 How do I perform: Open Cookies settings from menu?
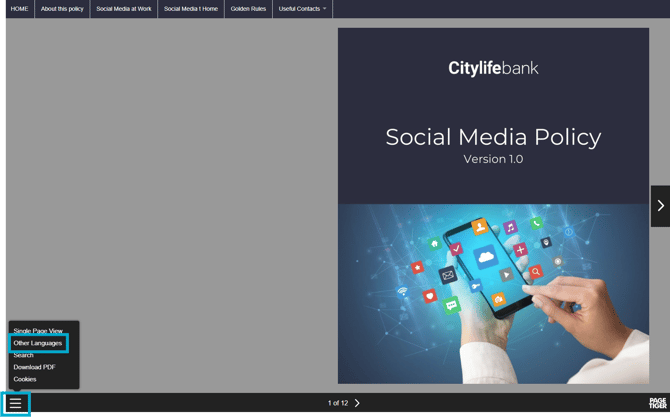[25, 379]
